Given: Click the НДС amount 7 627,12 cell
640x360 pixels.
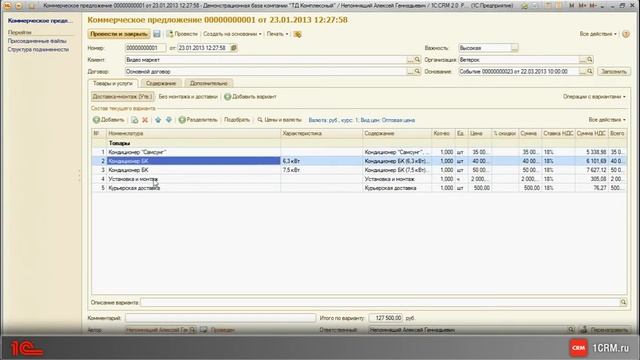Looking at the screenshot, I should (591, 170).
